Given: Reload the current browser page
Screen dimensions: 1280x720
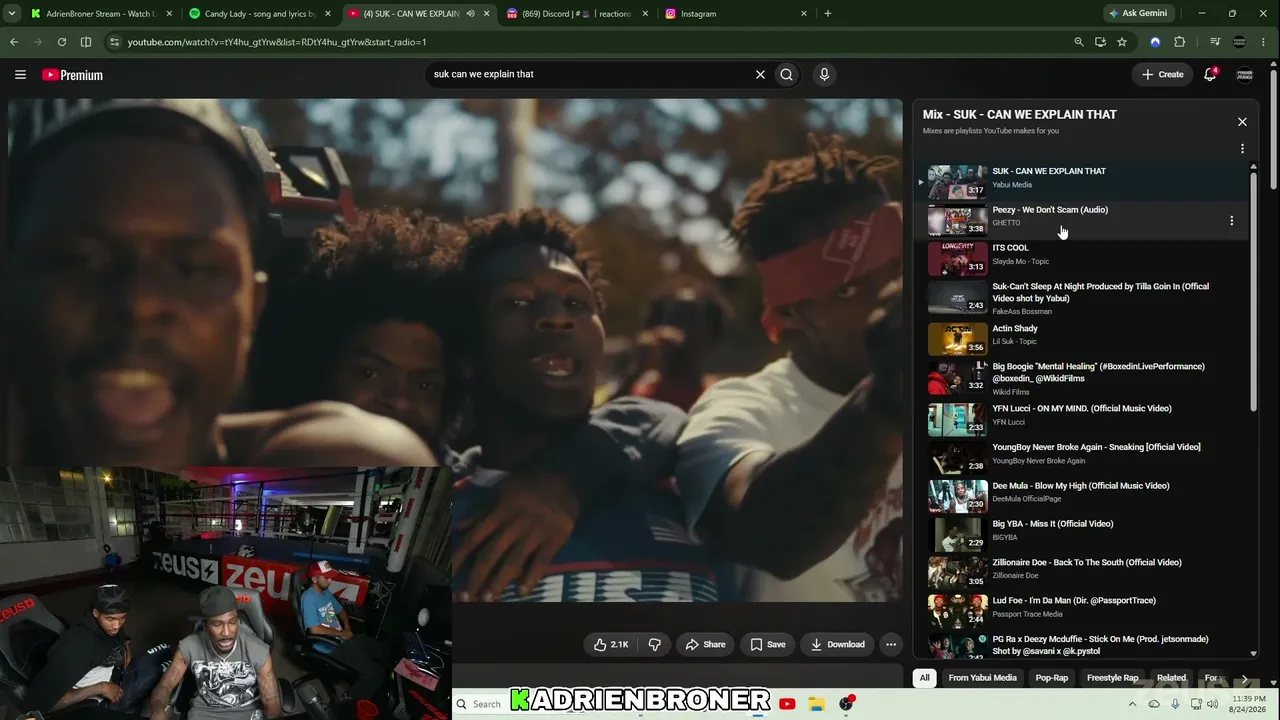Looking at the screenshot, I should click(62, 42).
